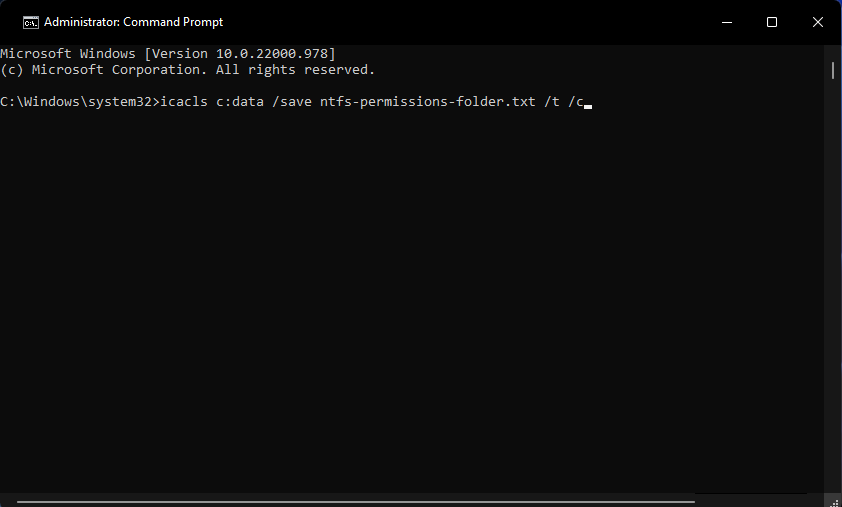Click the Microsoft Windows version line
This screenshot has width=842, height=507.
click(168, 52)
